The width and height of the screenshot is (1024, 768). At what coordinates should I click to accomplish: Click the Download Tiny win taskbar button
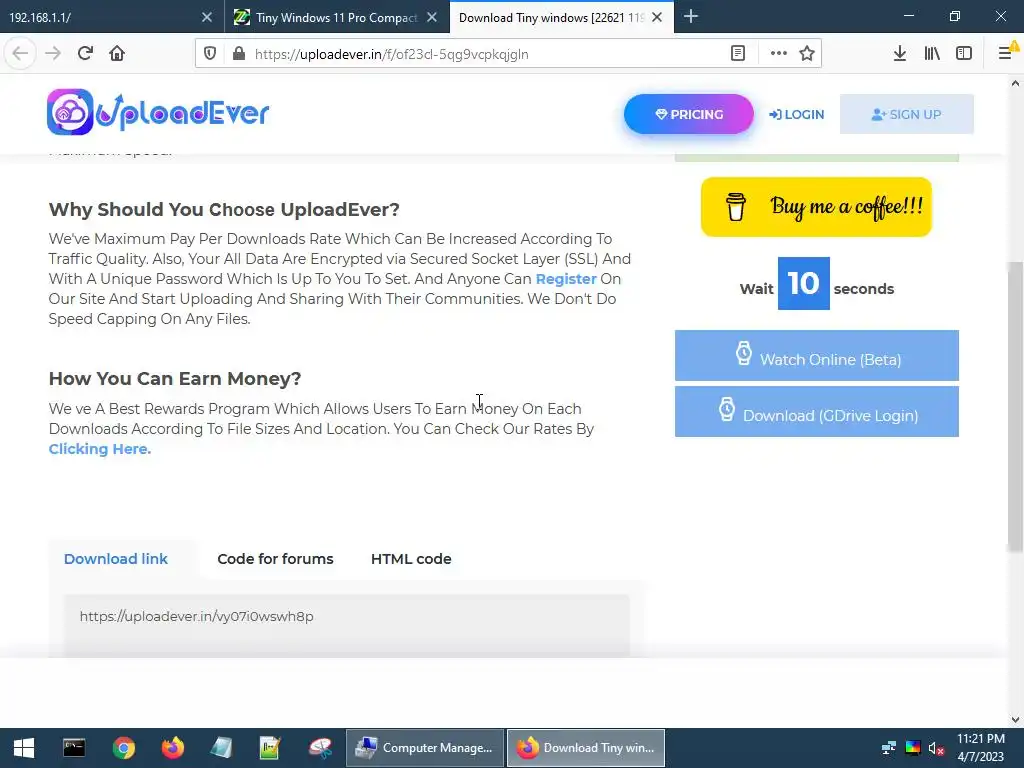pos(586,748)
